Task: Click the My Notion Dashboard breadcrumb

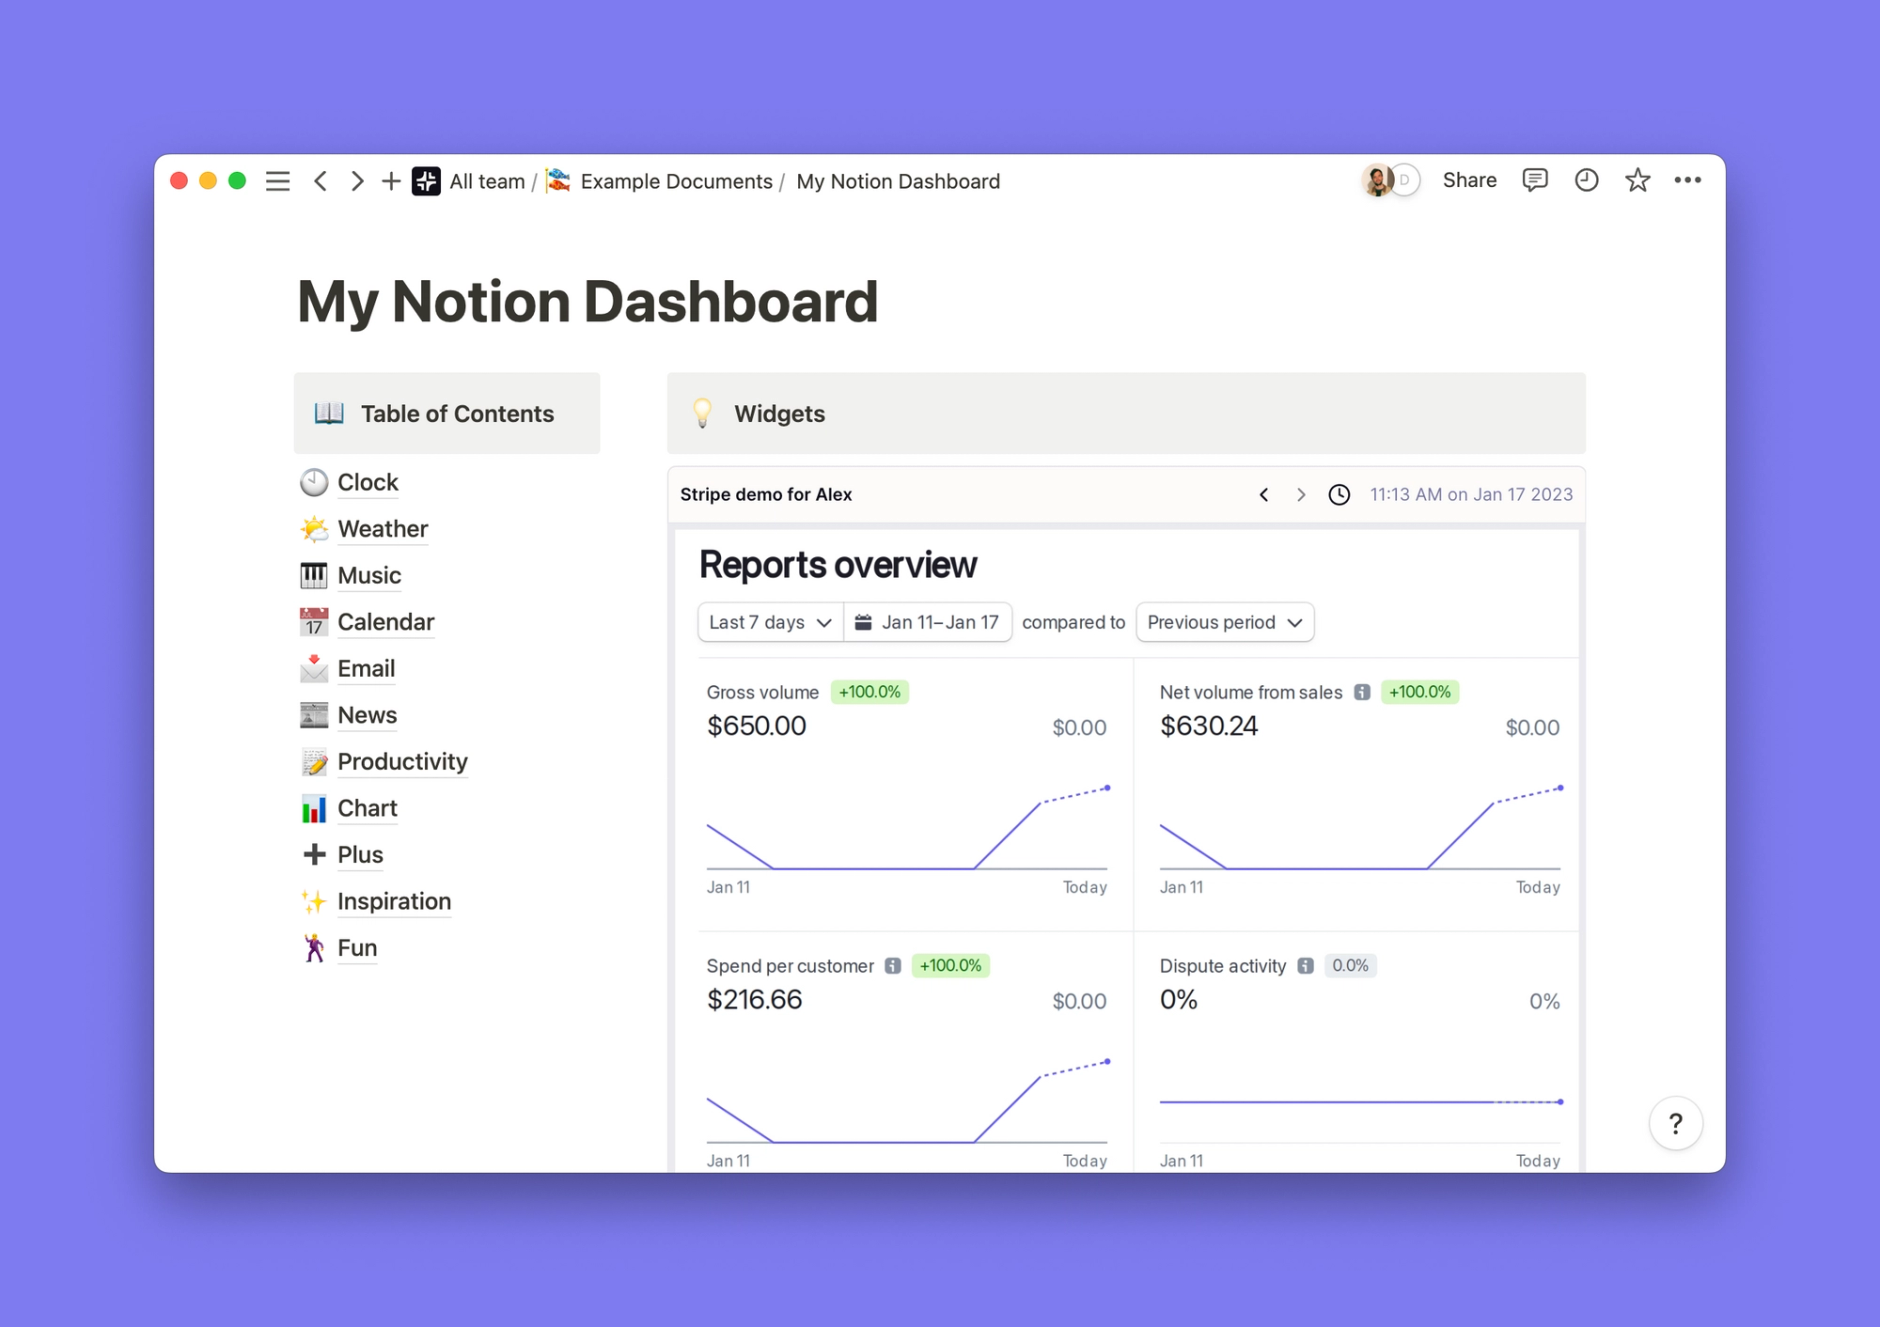Action: tap(898, 181)
